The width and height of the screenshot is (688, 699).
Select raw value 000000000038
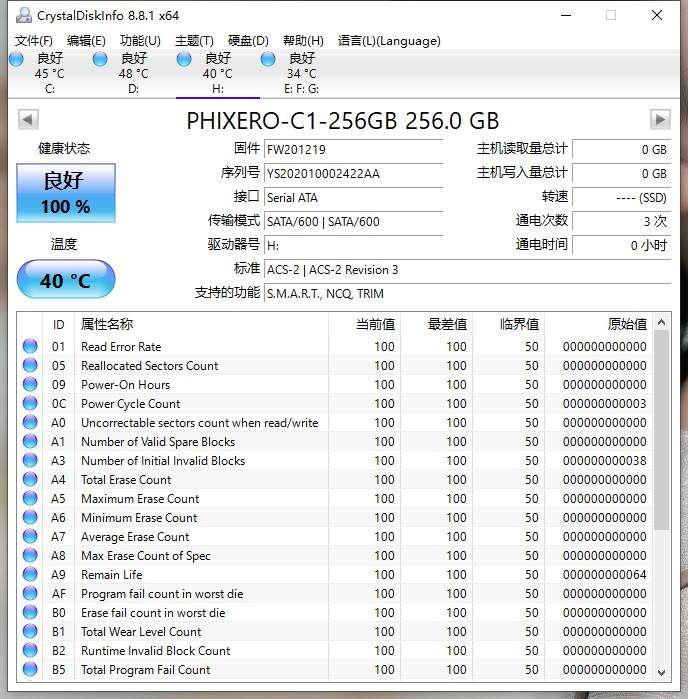[605, 461]
